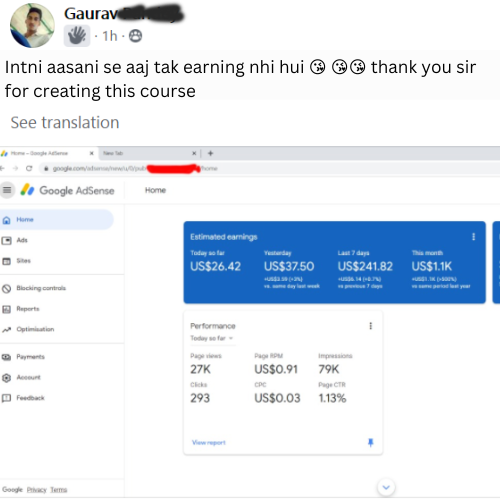Screen dimensions: 500x500
Task: Click the Page RPM US$0.91 value
Action: [276, 369]
